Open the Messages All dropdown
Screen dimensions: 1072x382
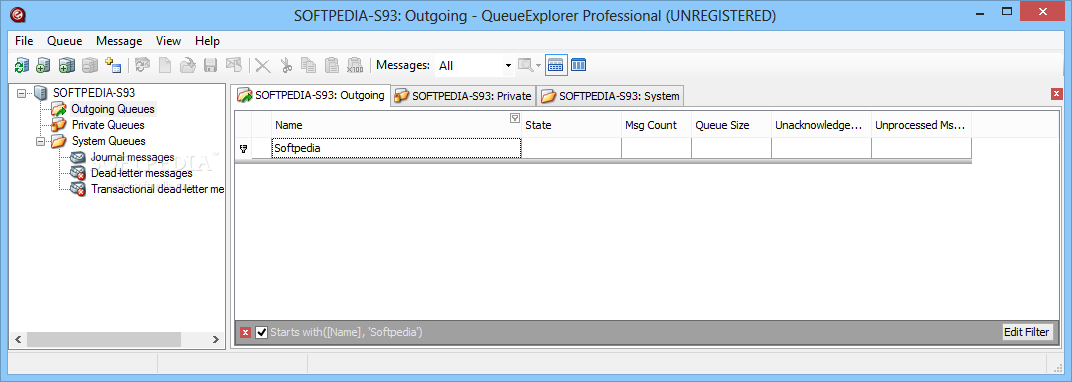(x=508, y=66)
